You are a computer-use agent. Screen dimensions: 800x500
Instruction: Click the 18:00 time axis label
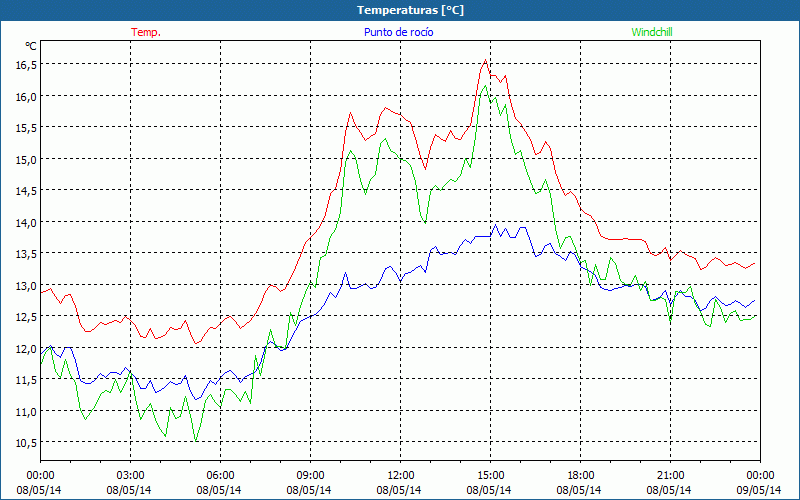[580, 476]
